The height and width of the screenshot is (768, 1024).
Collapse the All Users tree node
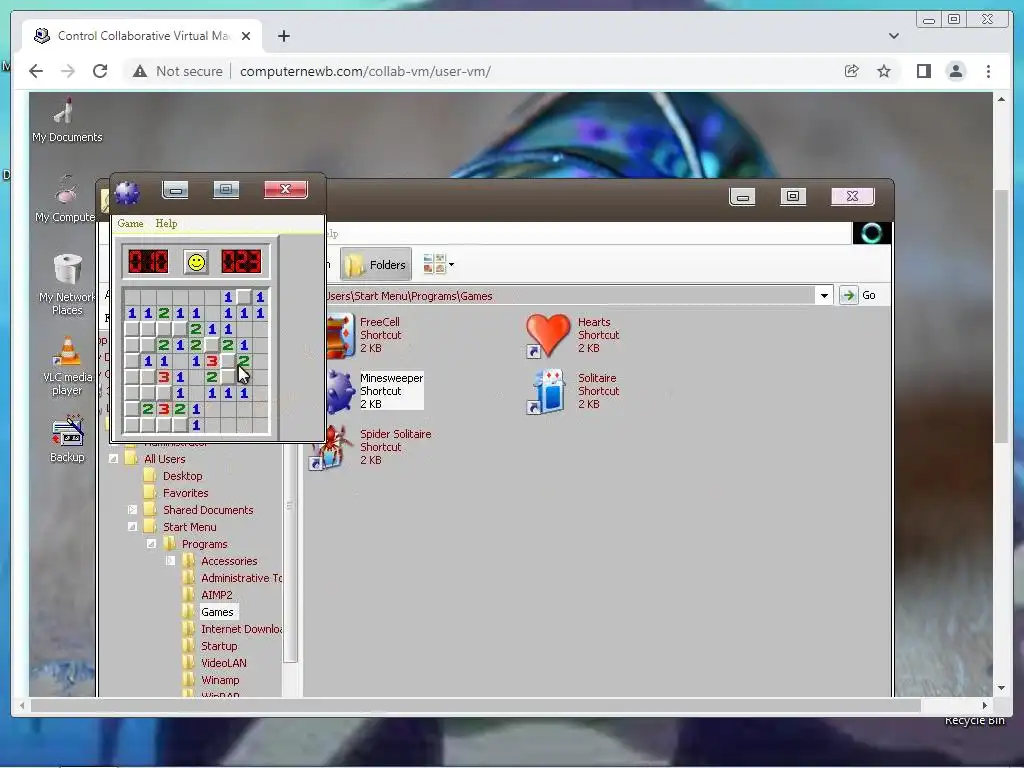pyautogui.click(x=113, y=459)
